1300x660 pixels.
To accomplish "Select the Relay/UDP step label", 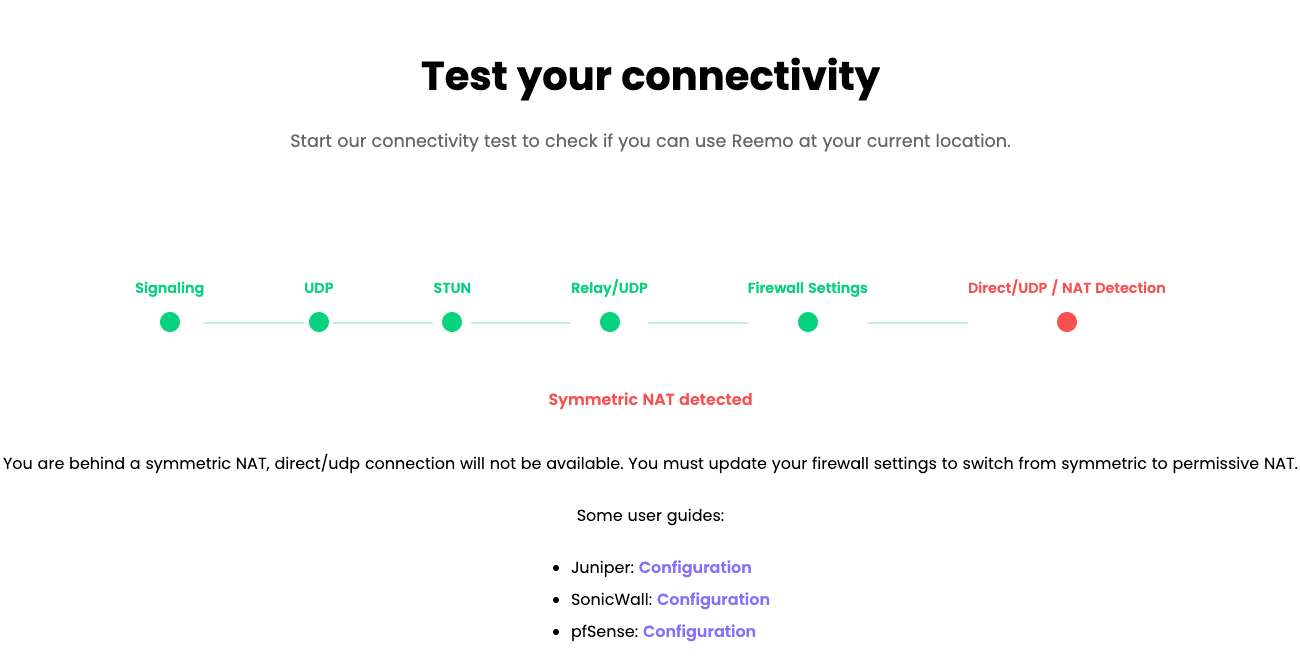I will coord(610,288).
